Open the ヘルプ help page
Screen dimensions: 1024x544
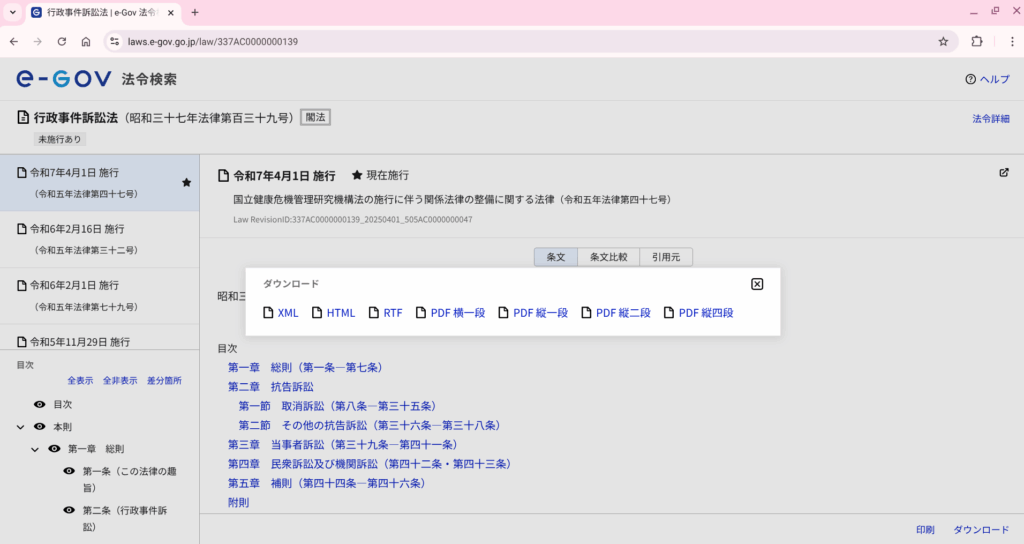(987, 80)
